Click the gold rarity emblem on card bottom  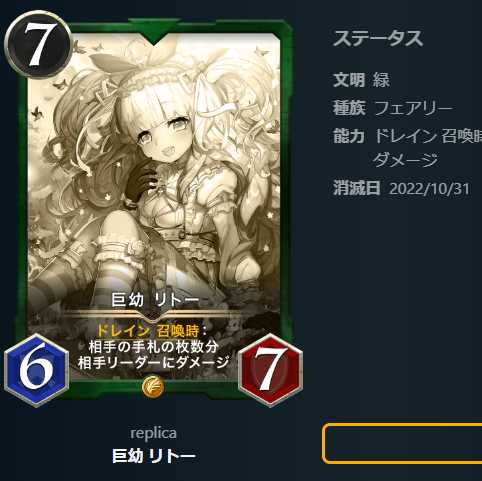[x=153, y=387]
